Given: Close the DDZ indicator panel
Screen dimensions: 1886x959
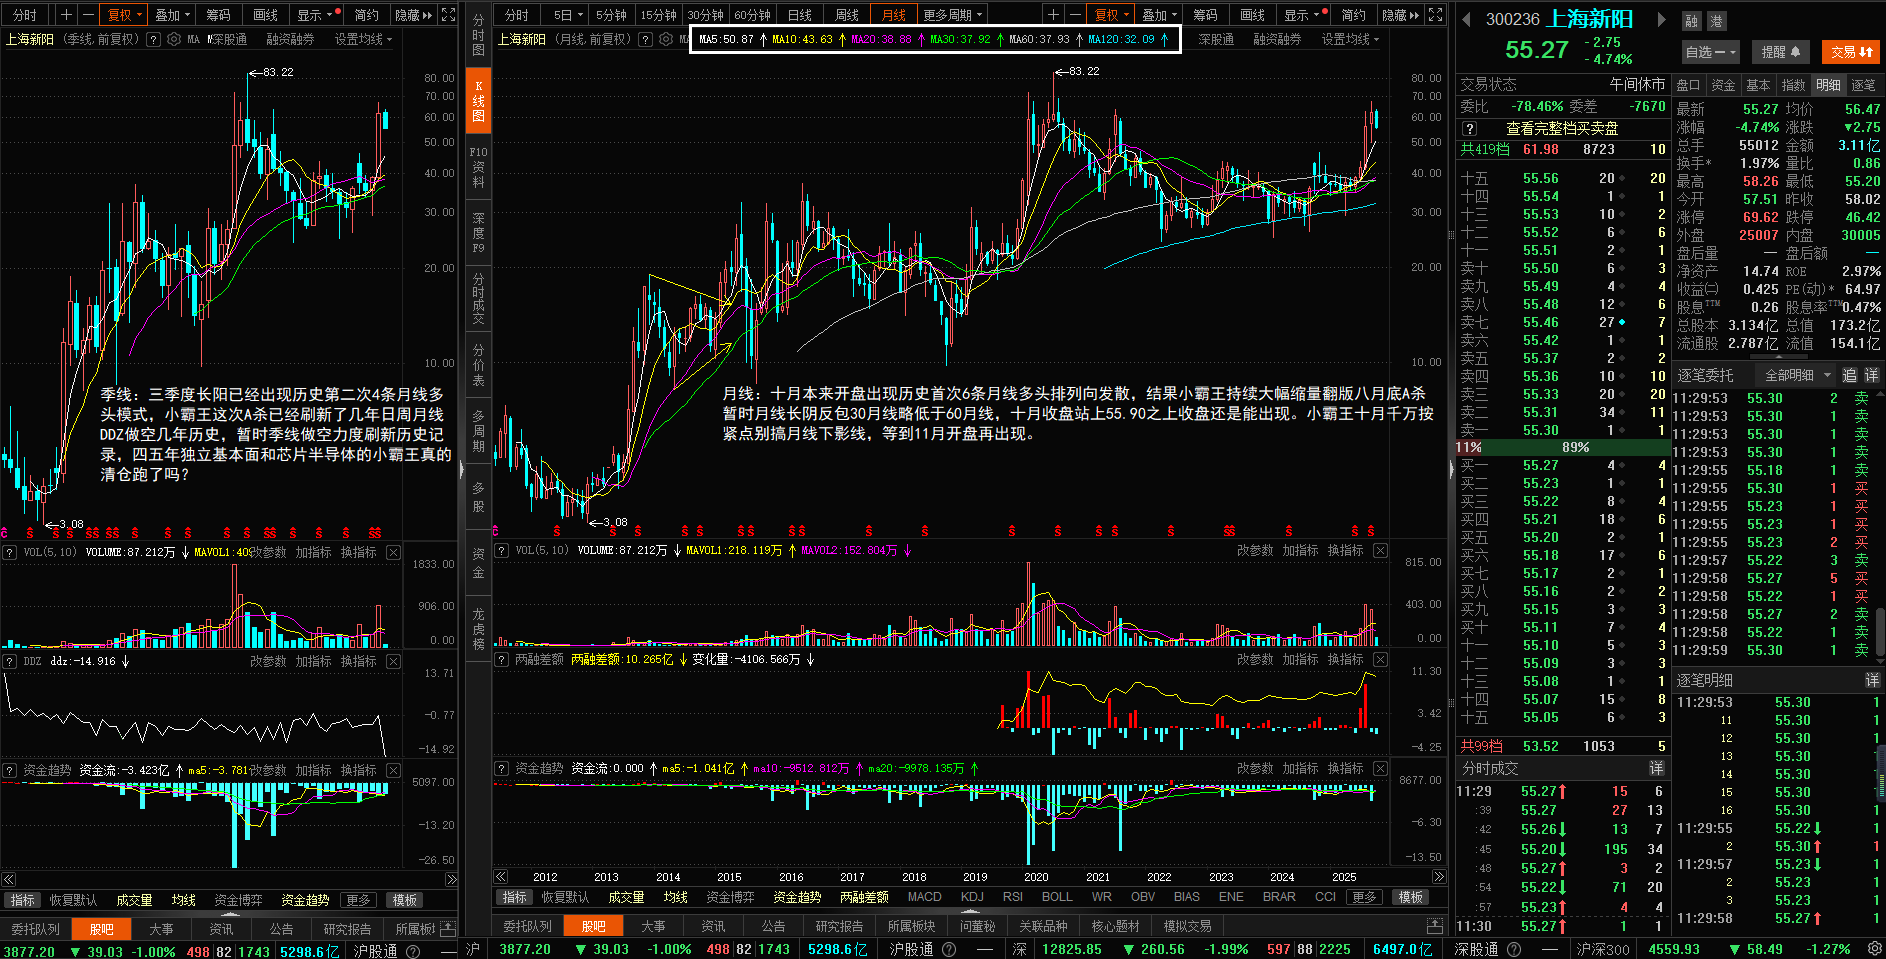Looking at the screenshot, I should 394,661.
